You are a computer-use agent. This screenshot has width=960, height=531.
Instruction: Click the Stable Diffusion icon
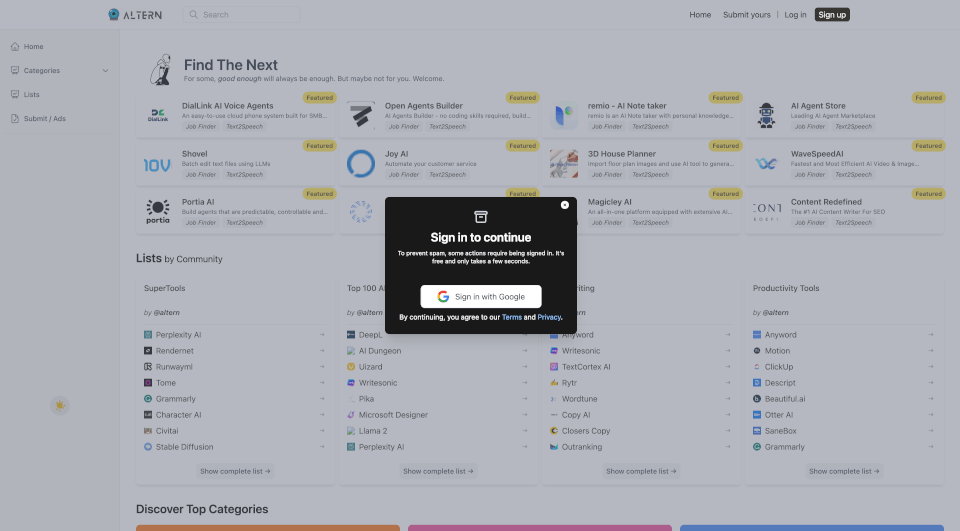click(x=148, y=447)
